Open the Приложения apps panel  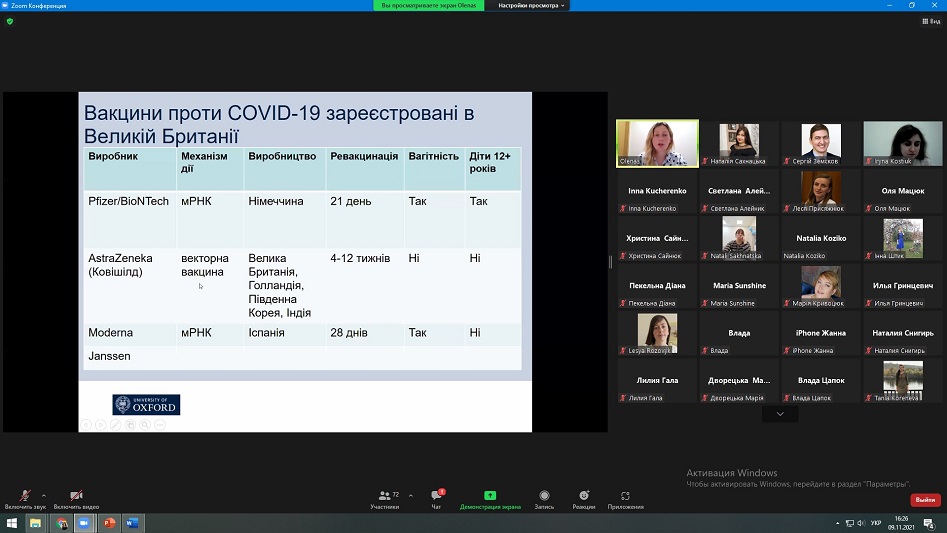625,497
